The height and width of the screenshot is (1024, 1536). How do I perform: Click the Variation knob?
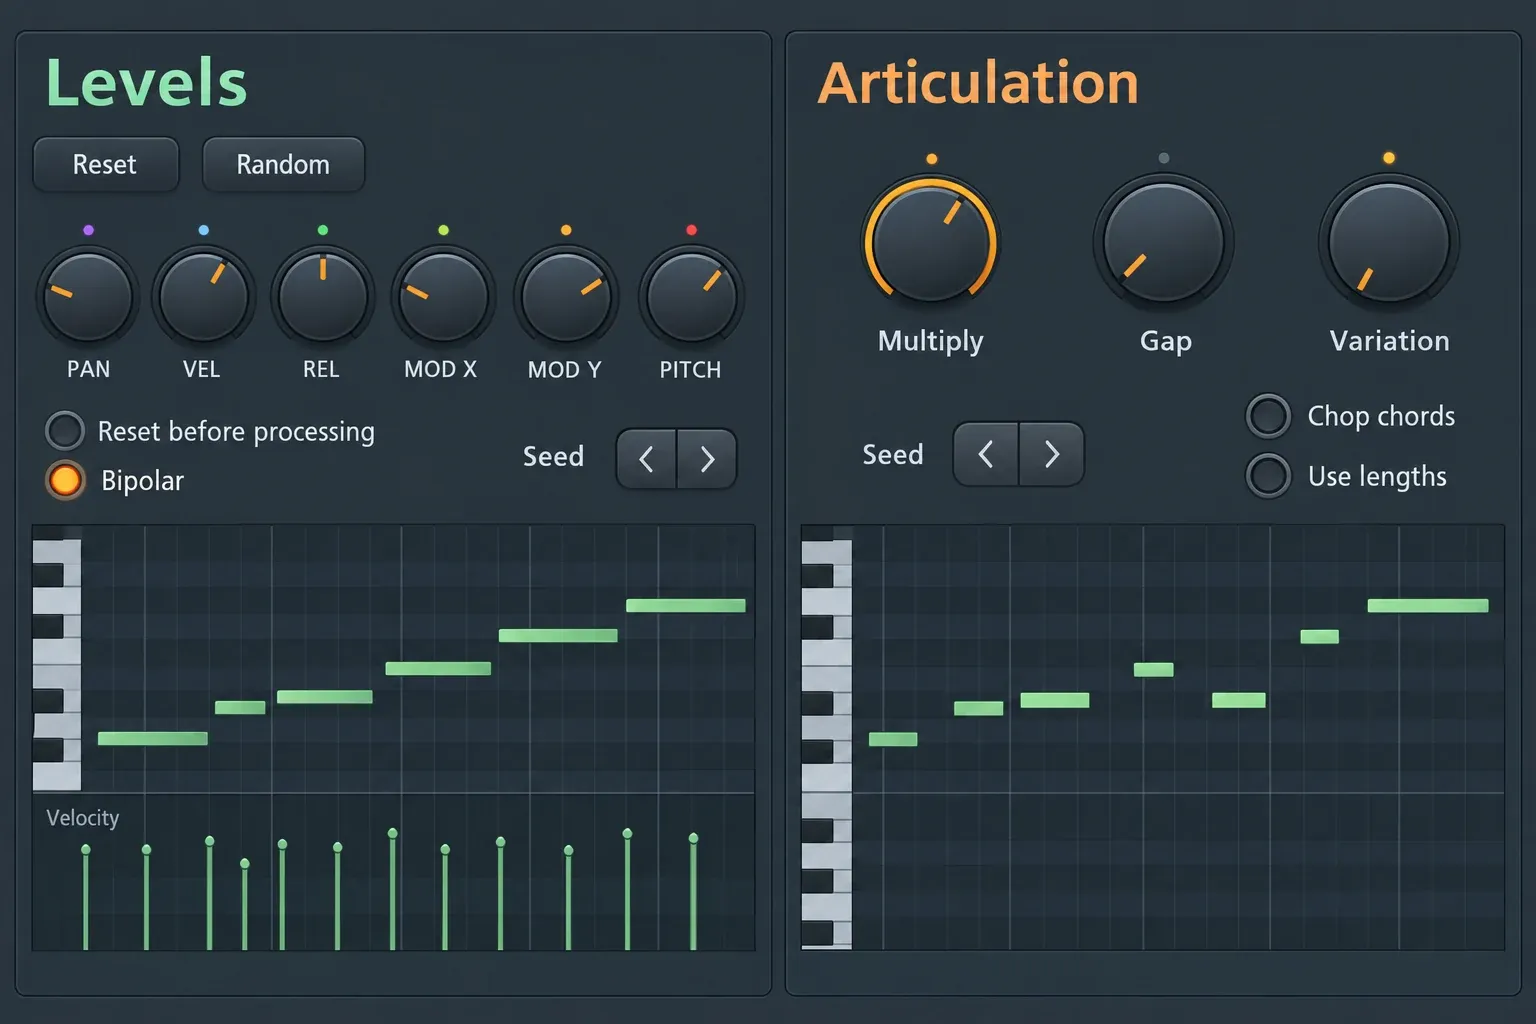(1389, 241)
